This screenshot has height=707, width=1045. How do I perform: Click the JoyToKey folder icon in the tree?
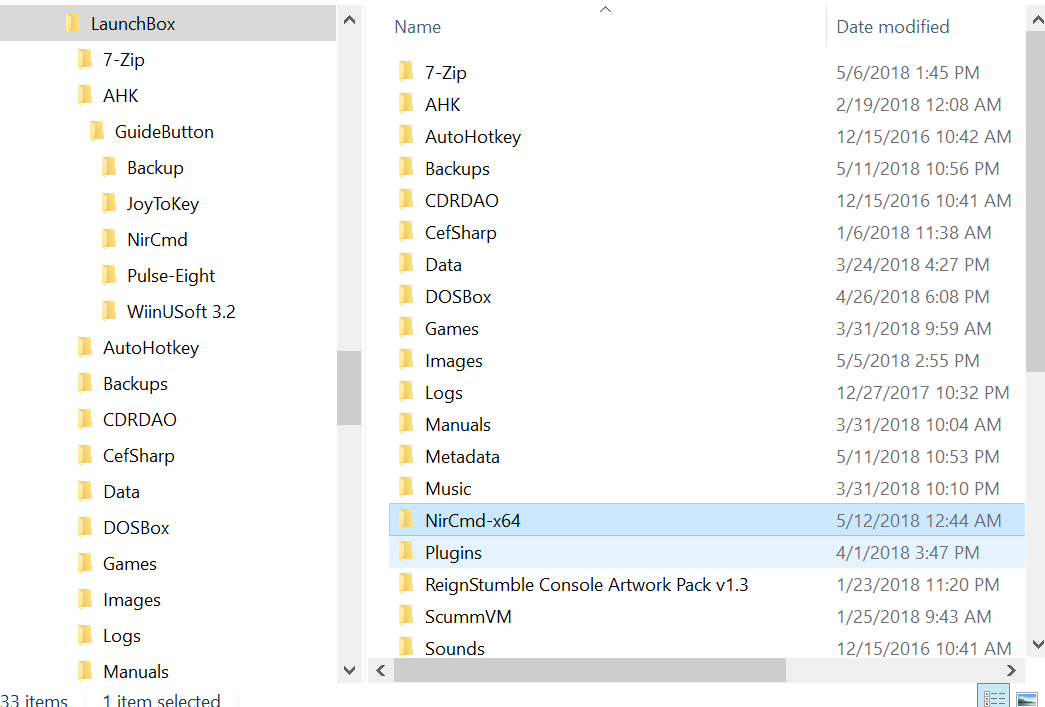tap(109, 204)
